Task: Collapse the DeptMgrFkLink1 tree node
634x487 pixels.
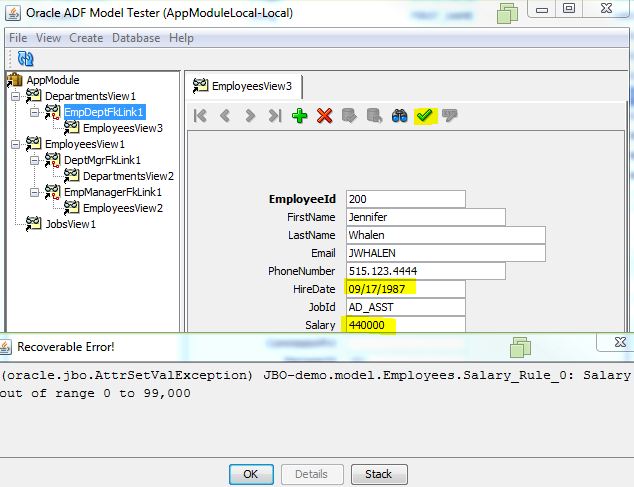Action: tap(34, 160)
